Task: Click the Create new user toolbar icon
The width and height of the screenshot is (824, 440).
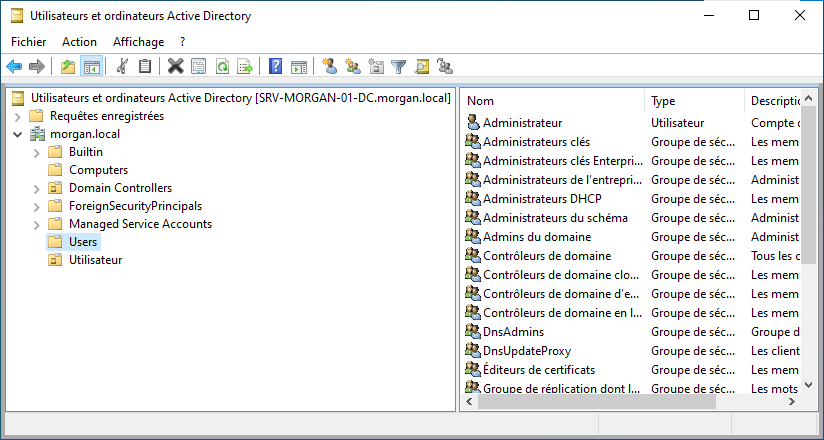Action: click(329, 67)
